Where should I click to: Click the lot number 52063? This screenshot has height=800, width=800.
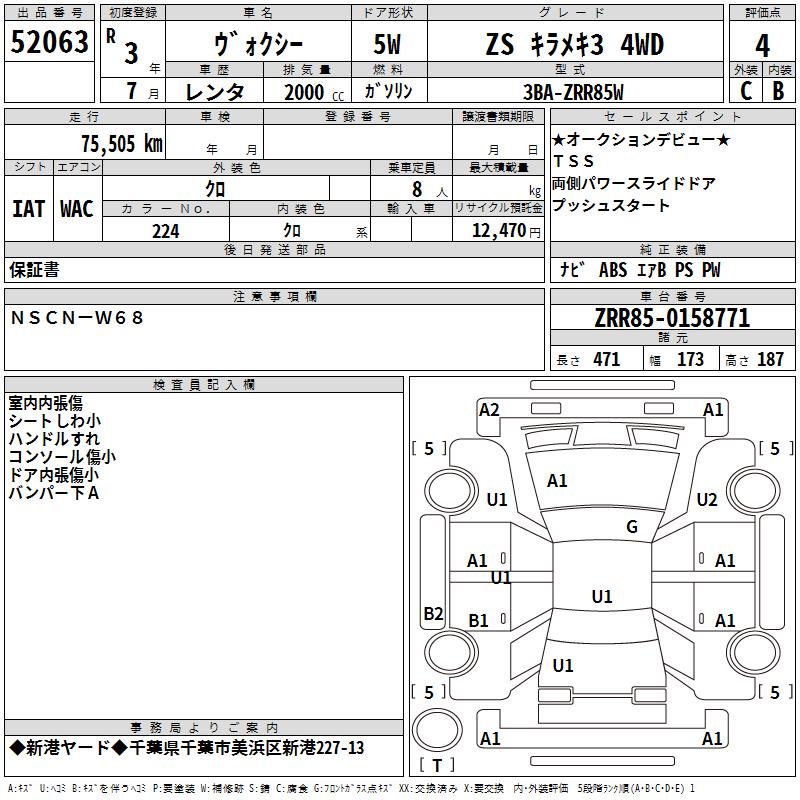pos(49,42)
